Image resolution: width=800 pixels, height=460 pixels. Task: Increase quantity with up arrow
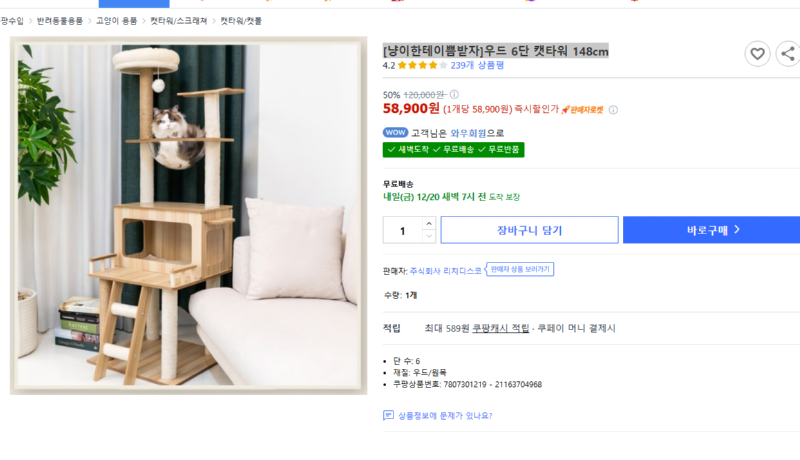pyautogui.click(x=429, y=223)
